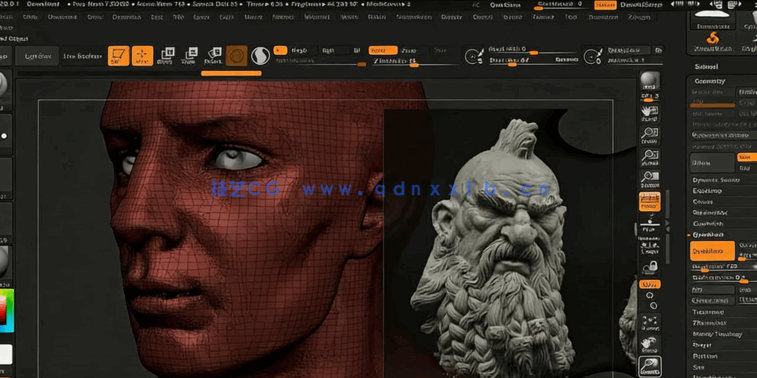Toggle the orange button in the top bar
The height and width of the screenshot is (378, 757).
coord(605,5)
